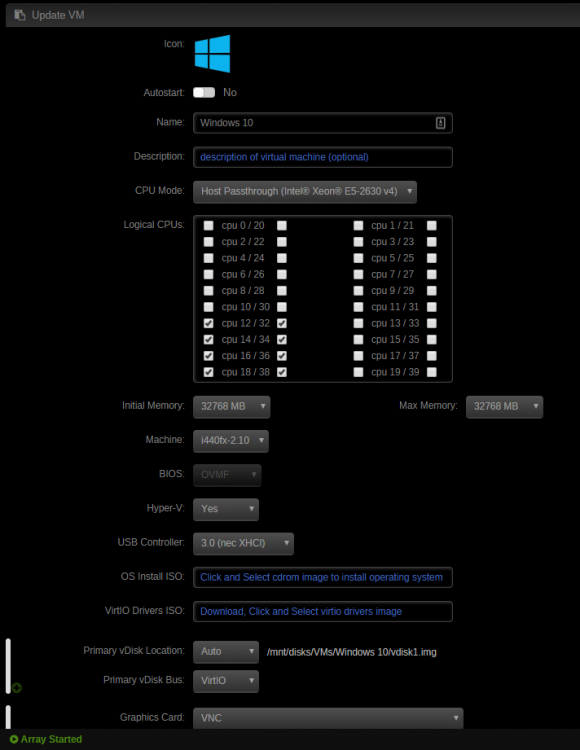The width and height of the screenshot is (580, 750).
Task: Check the cpu 19 checkbox
Action: 358,372
